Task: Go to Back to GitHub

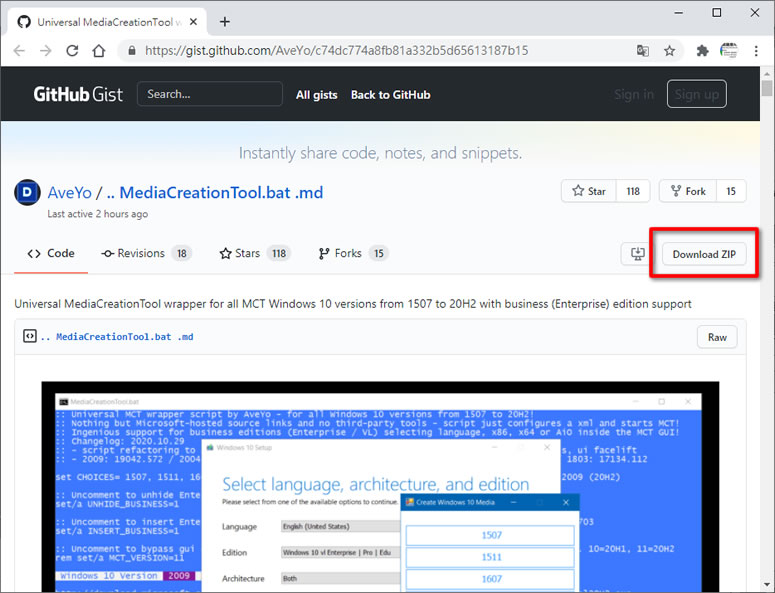Action: (x=390, y=95)
